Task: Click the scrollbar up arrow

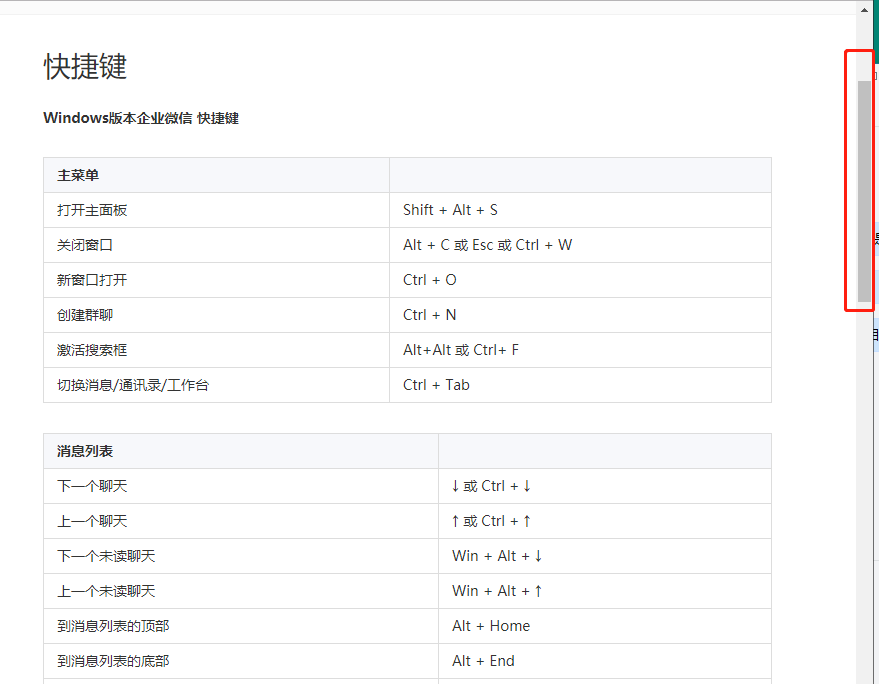Action: click(x=864, y=10)
